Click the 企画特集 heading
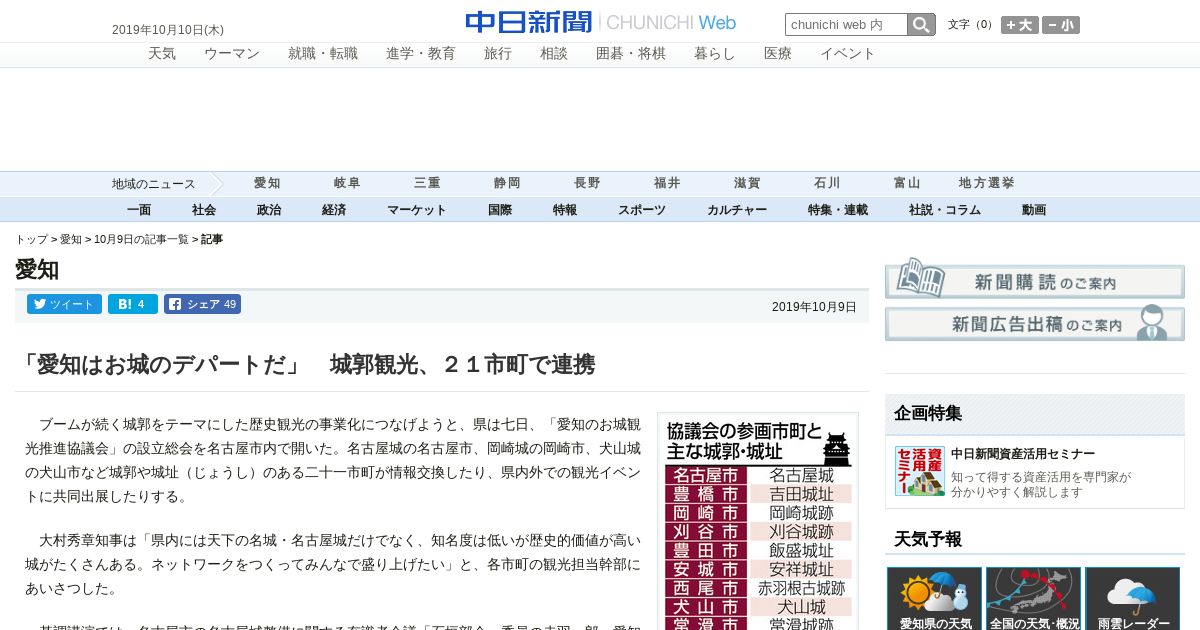Screen dimensions: 1200x630 click(x=928, y=413)
